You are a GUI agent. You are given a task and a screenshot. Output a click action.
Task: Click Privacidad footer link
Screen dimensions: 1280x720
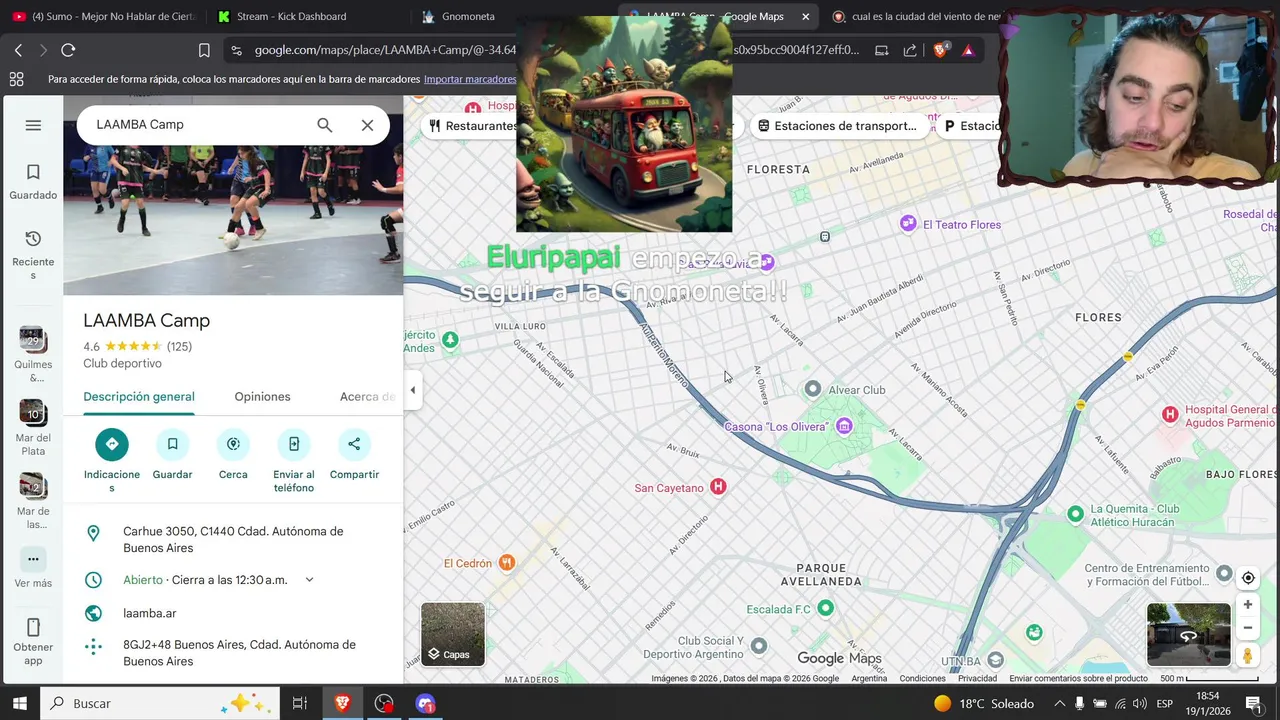(x=977, y=678)
